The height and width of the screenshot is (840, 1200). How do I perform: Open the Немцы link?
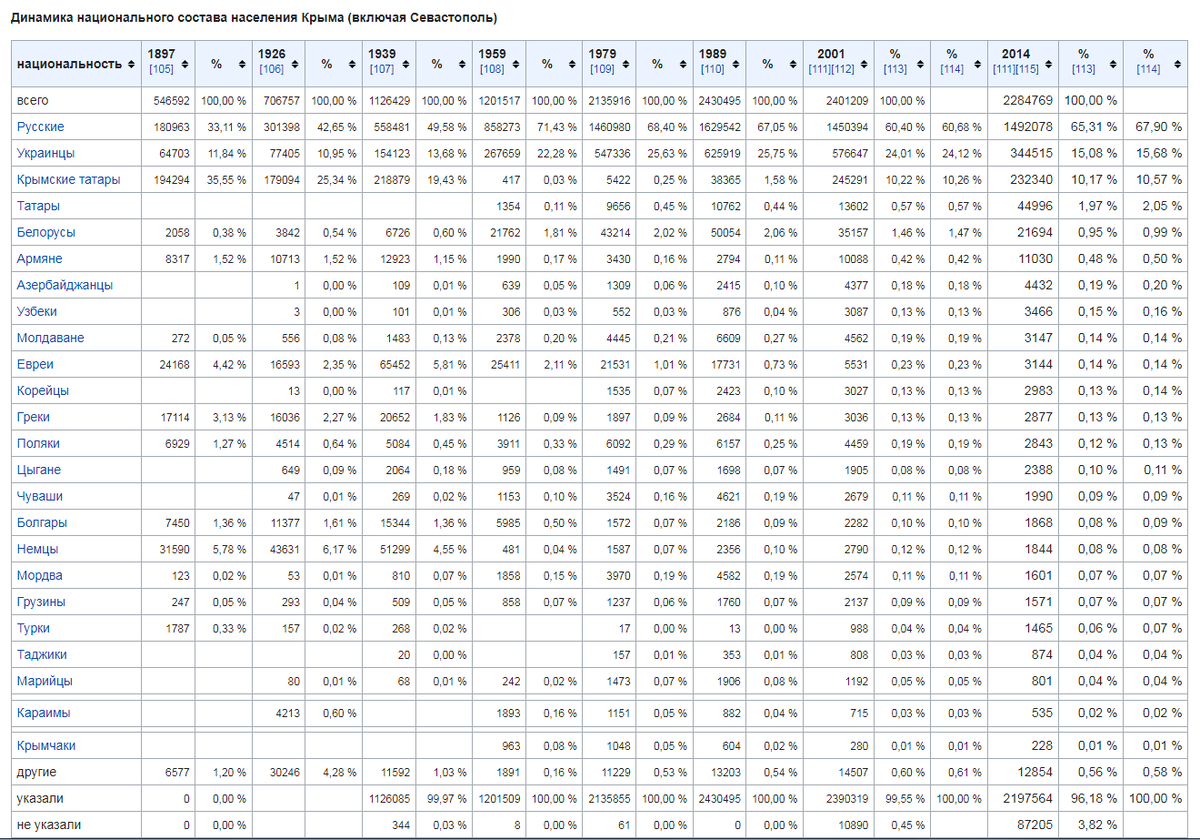(x=38, y=549)
